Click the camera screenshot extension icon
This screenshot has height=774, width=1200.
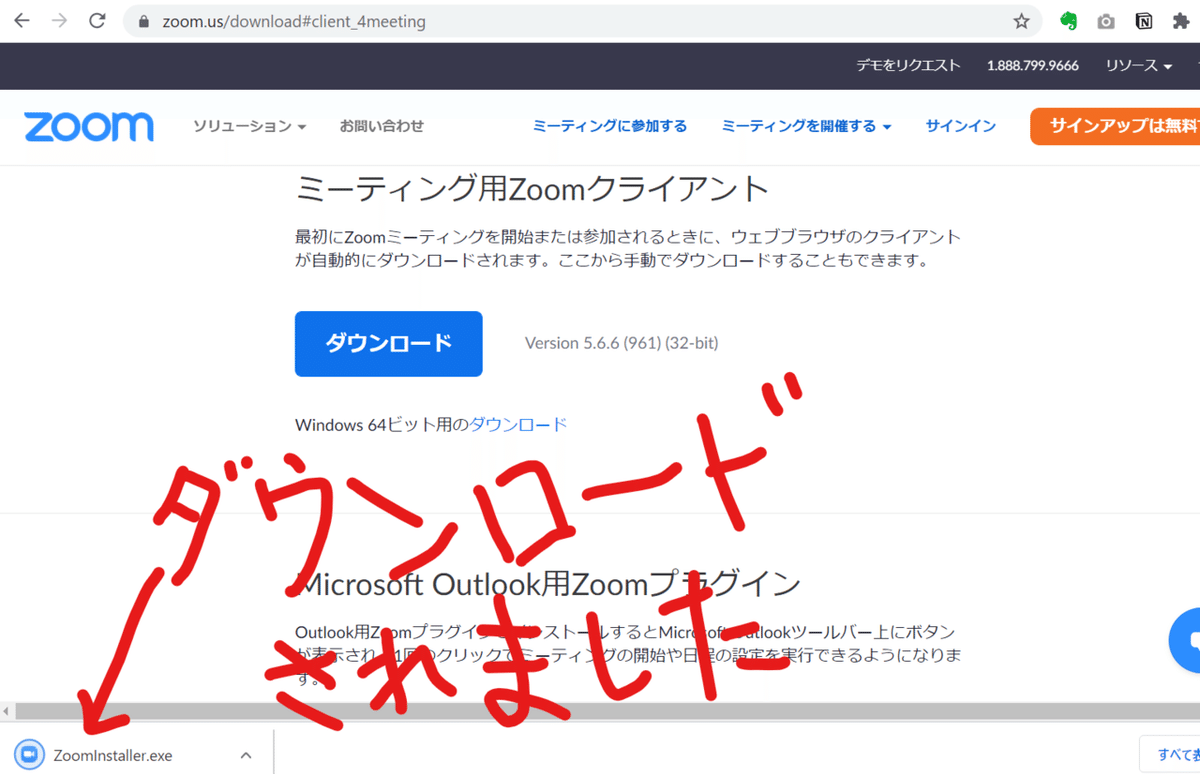coord(1106,21)
